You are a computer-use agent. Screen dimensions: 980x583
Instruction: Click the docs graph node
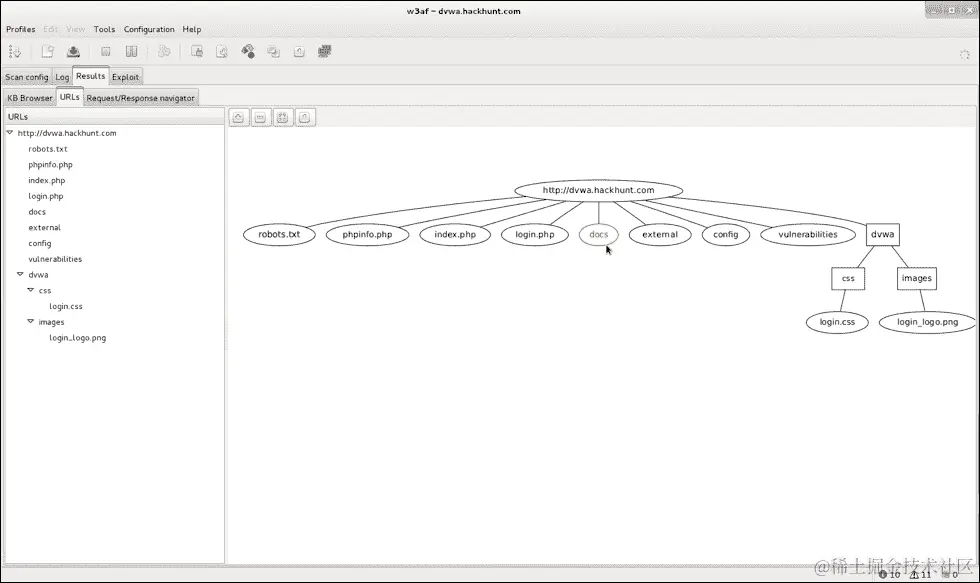point(598,234)
